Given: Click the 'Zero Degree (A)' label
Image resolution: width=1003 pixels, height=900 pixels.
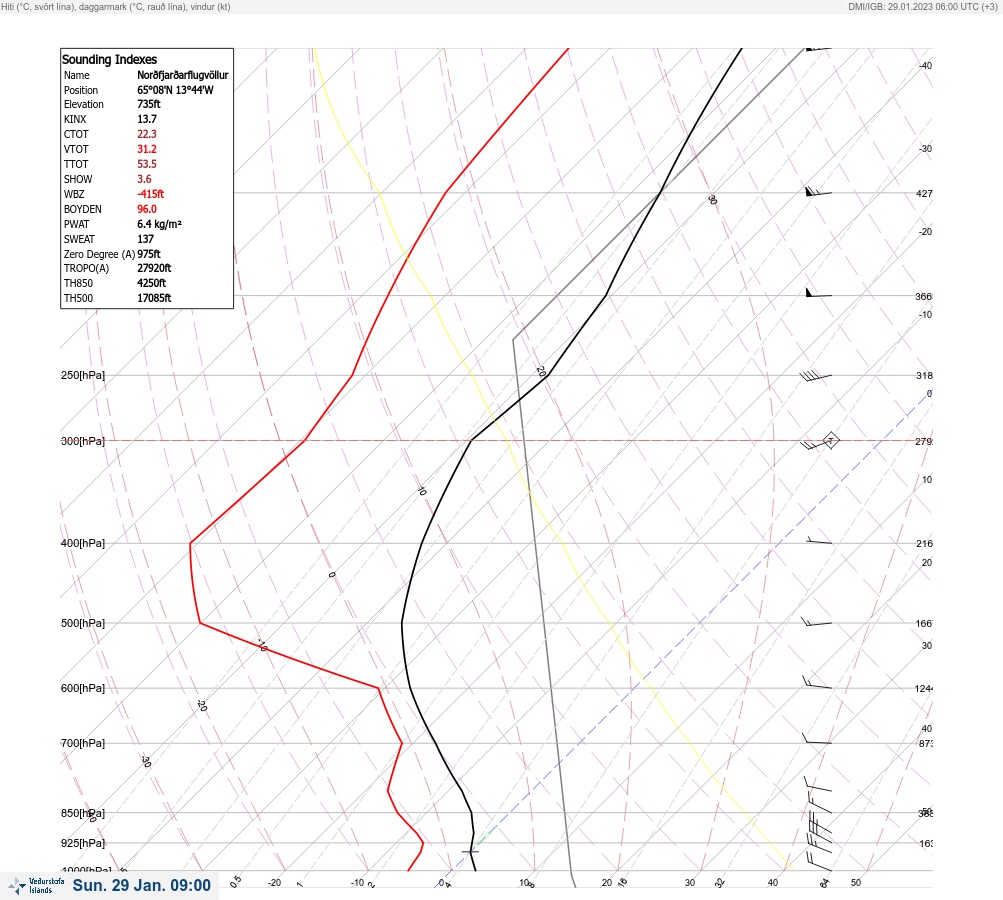Looking at the screenshot, I should point(99,254).
